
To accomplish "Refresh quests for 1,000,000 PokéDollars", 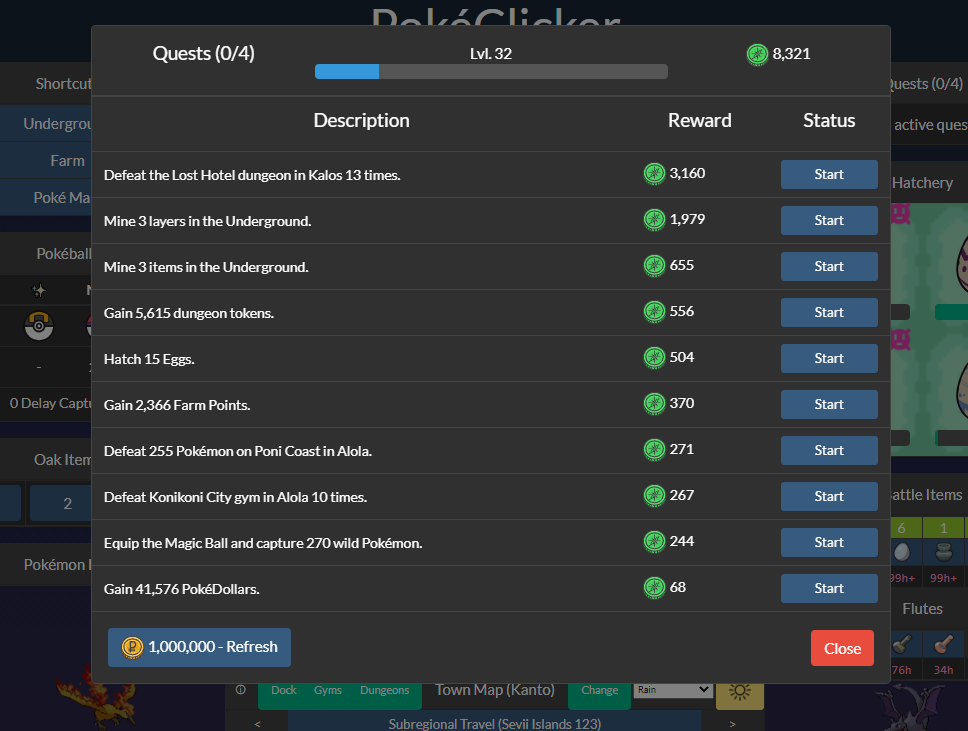I will (199, 647).
